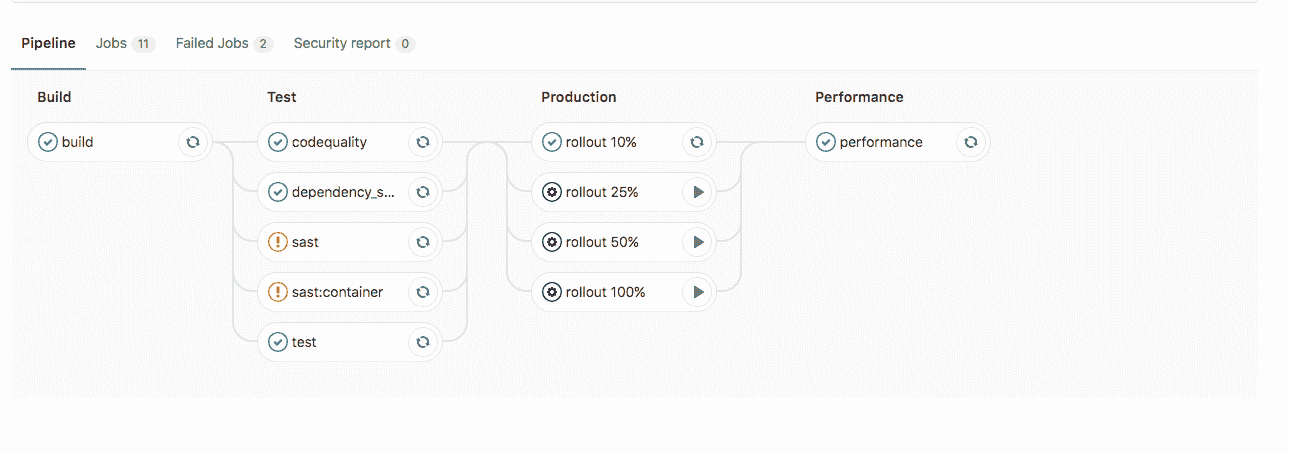Run the rollout 100% manual job
Screen dimensions: 1289x453
(698, 292)
